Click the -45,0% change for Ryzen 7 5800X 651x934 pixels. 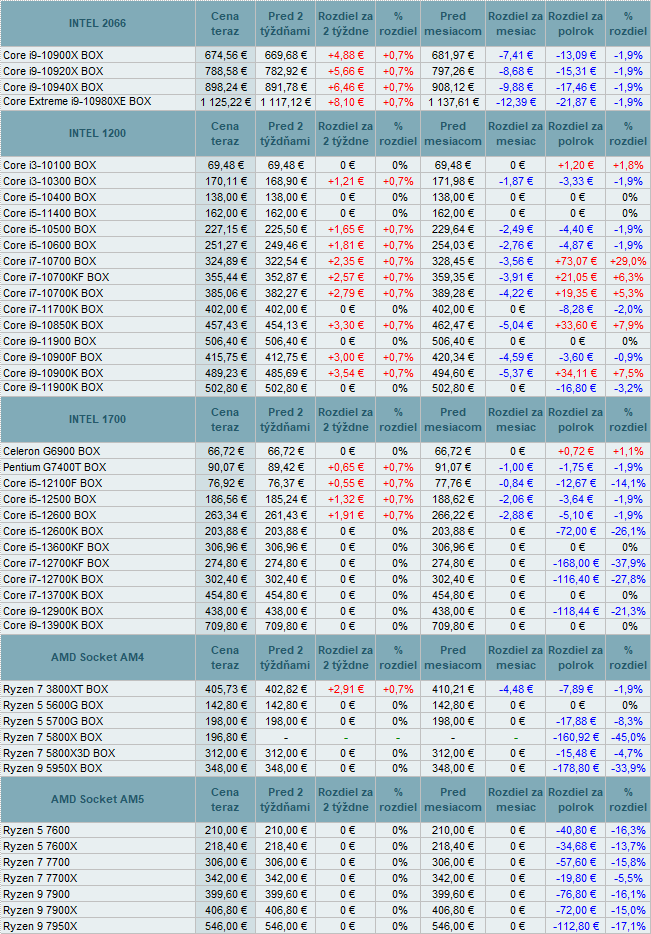(x=628, y=737)
